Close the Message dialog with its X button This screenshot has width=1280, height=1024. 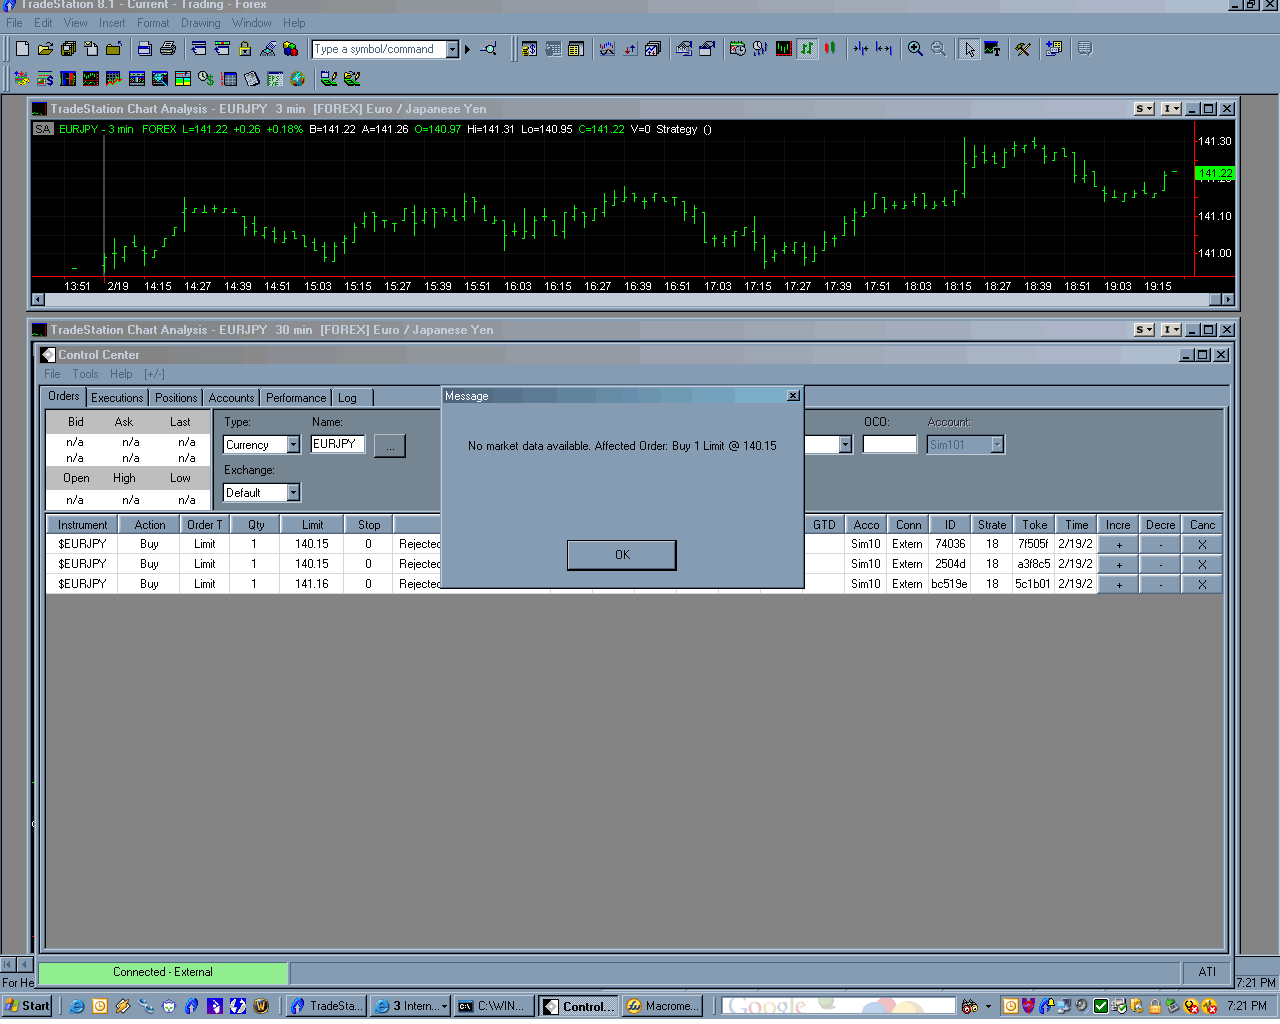pyautogui.click(x=793, y=396)
